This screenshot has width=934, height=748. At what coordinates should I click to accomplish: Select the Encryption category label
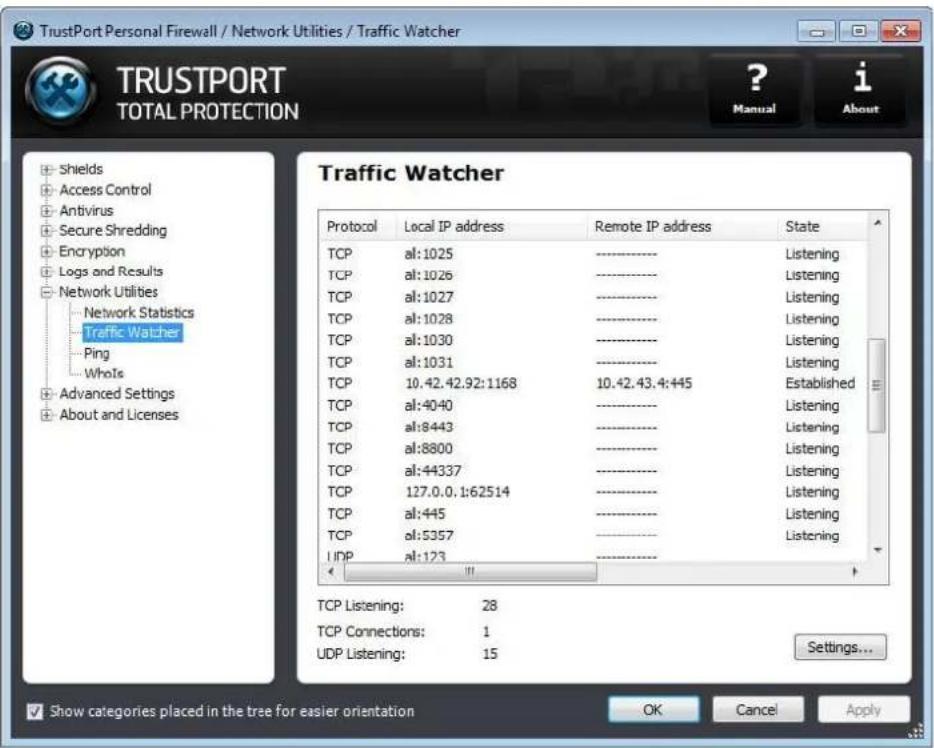[x=92, y=251]
